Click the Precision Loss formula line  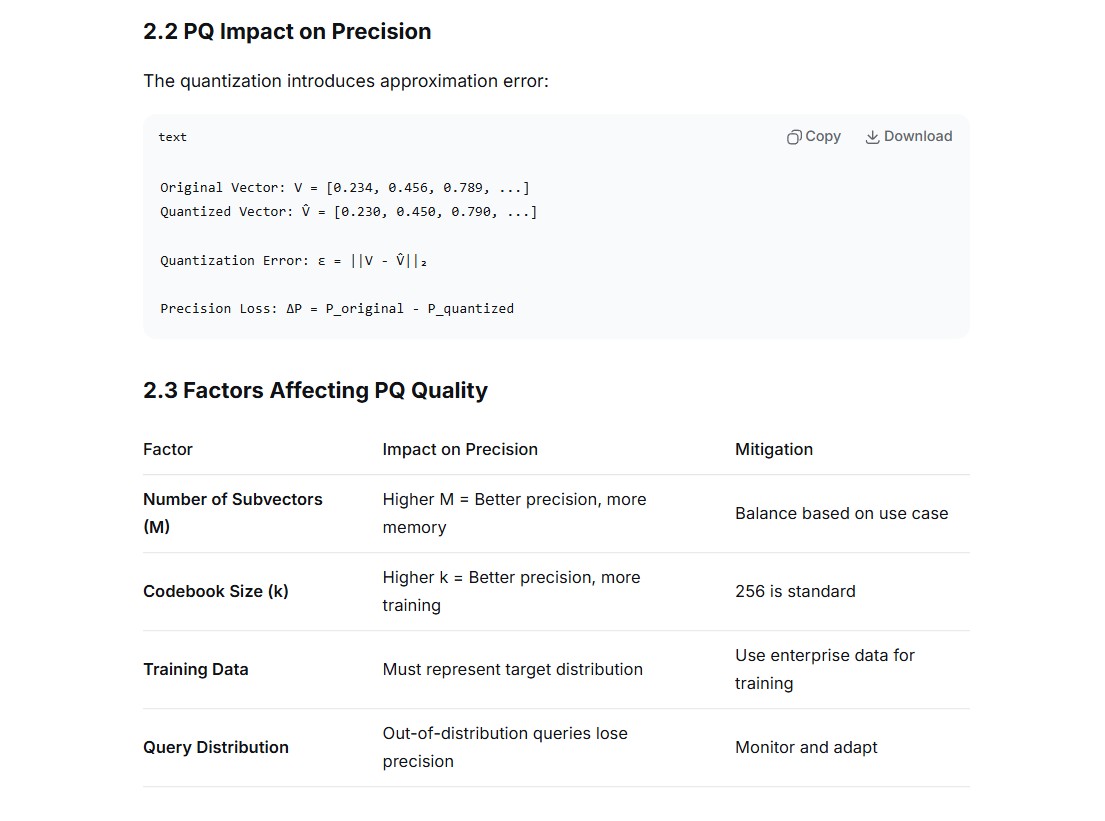tap(337, 309)
